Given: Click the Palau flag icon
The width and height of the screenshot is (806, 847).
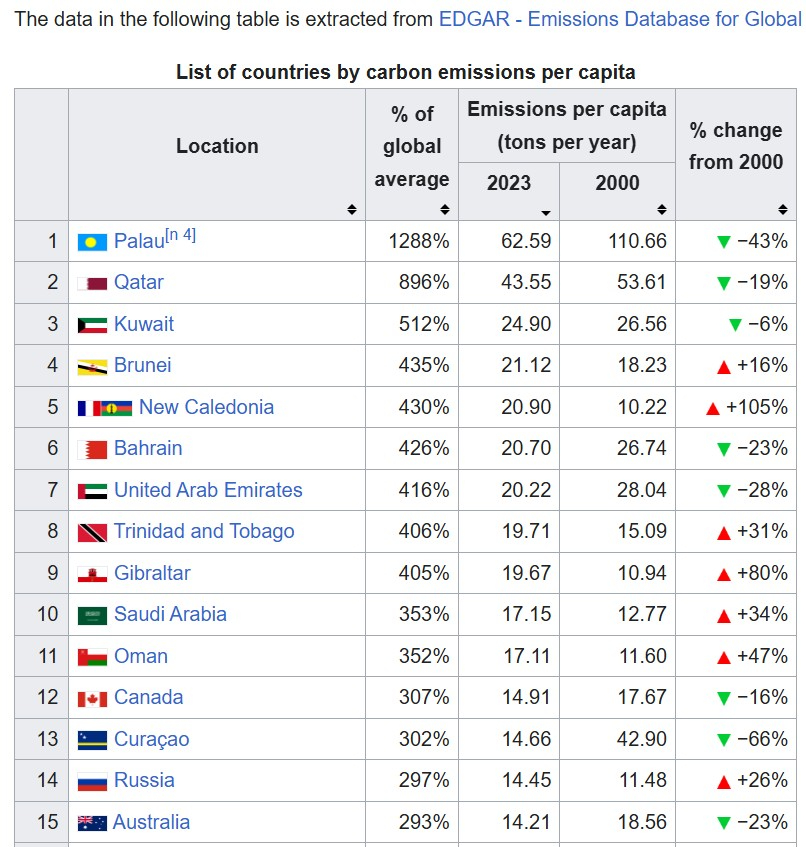Looking at the screenshot, I should [92, 242].
